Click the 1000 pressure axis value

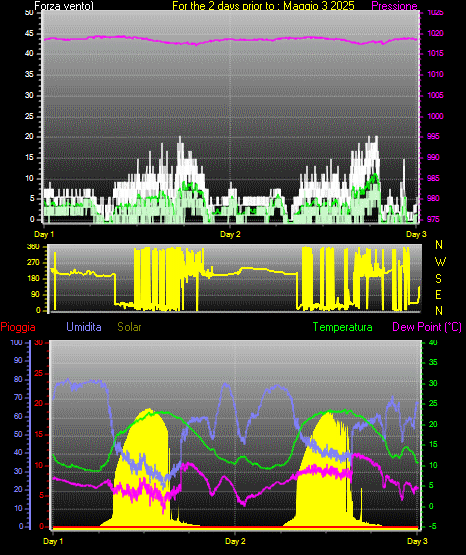coord(435,116)
